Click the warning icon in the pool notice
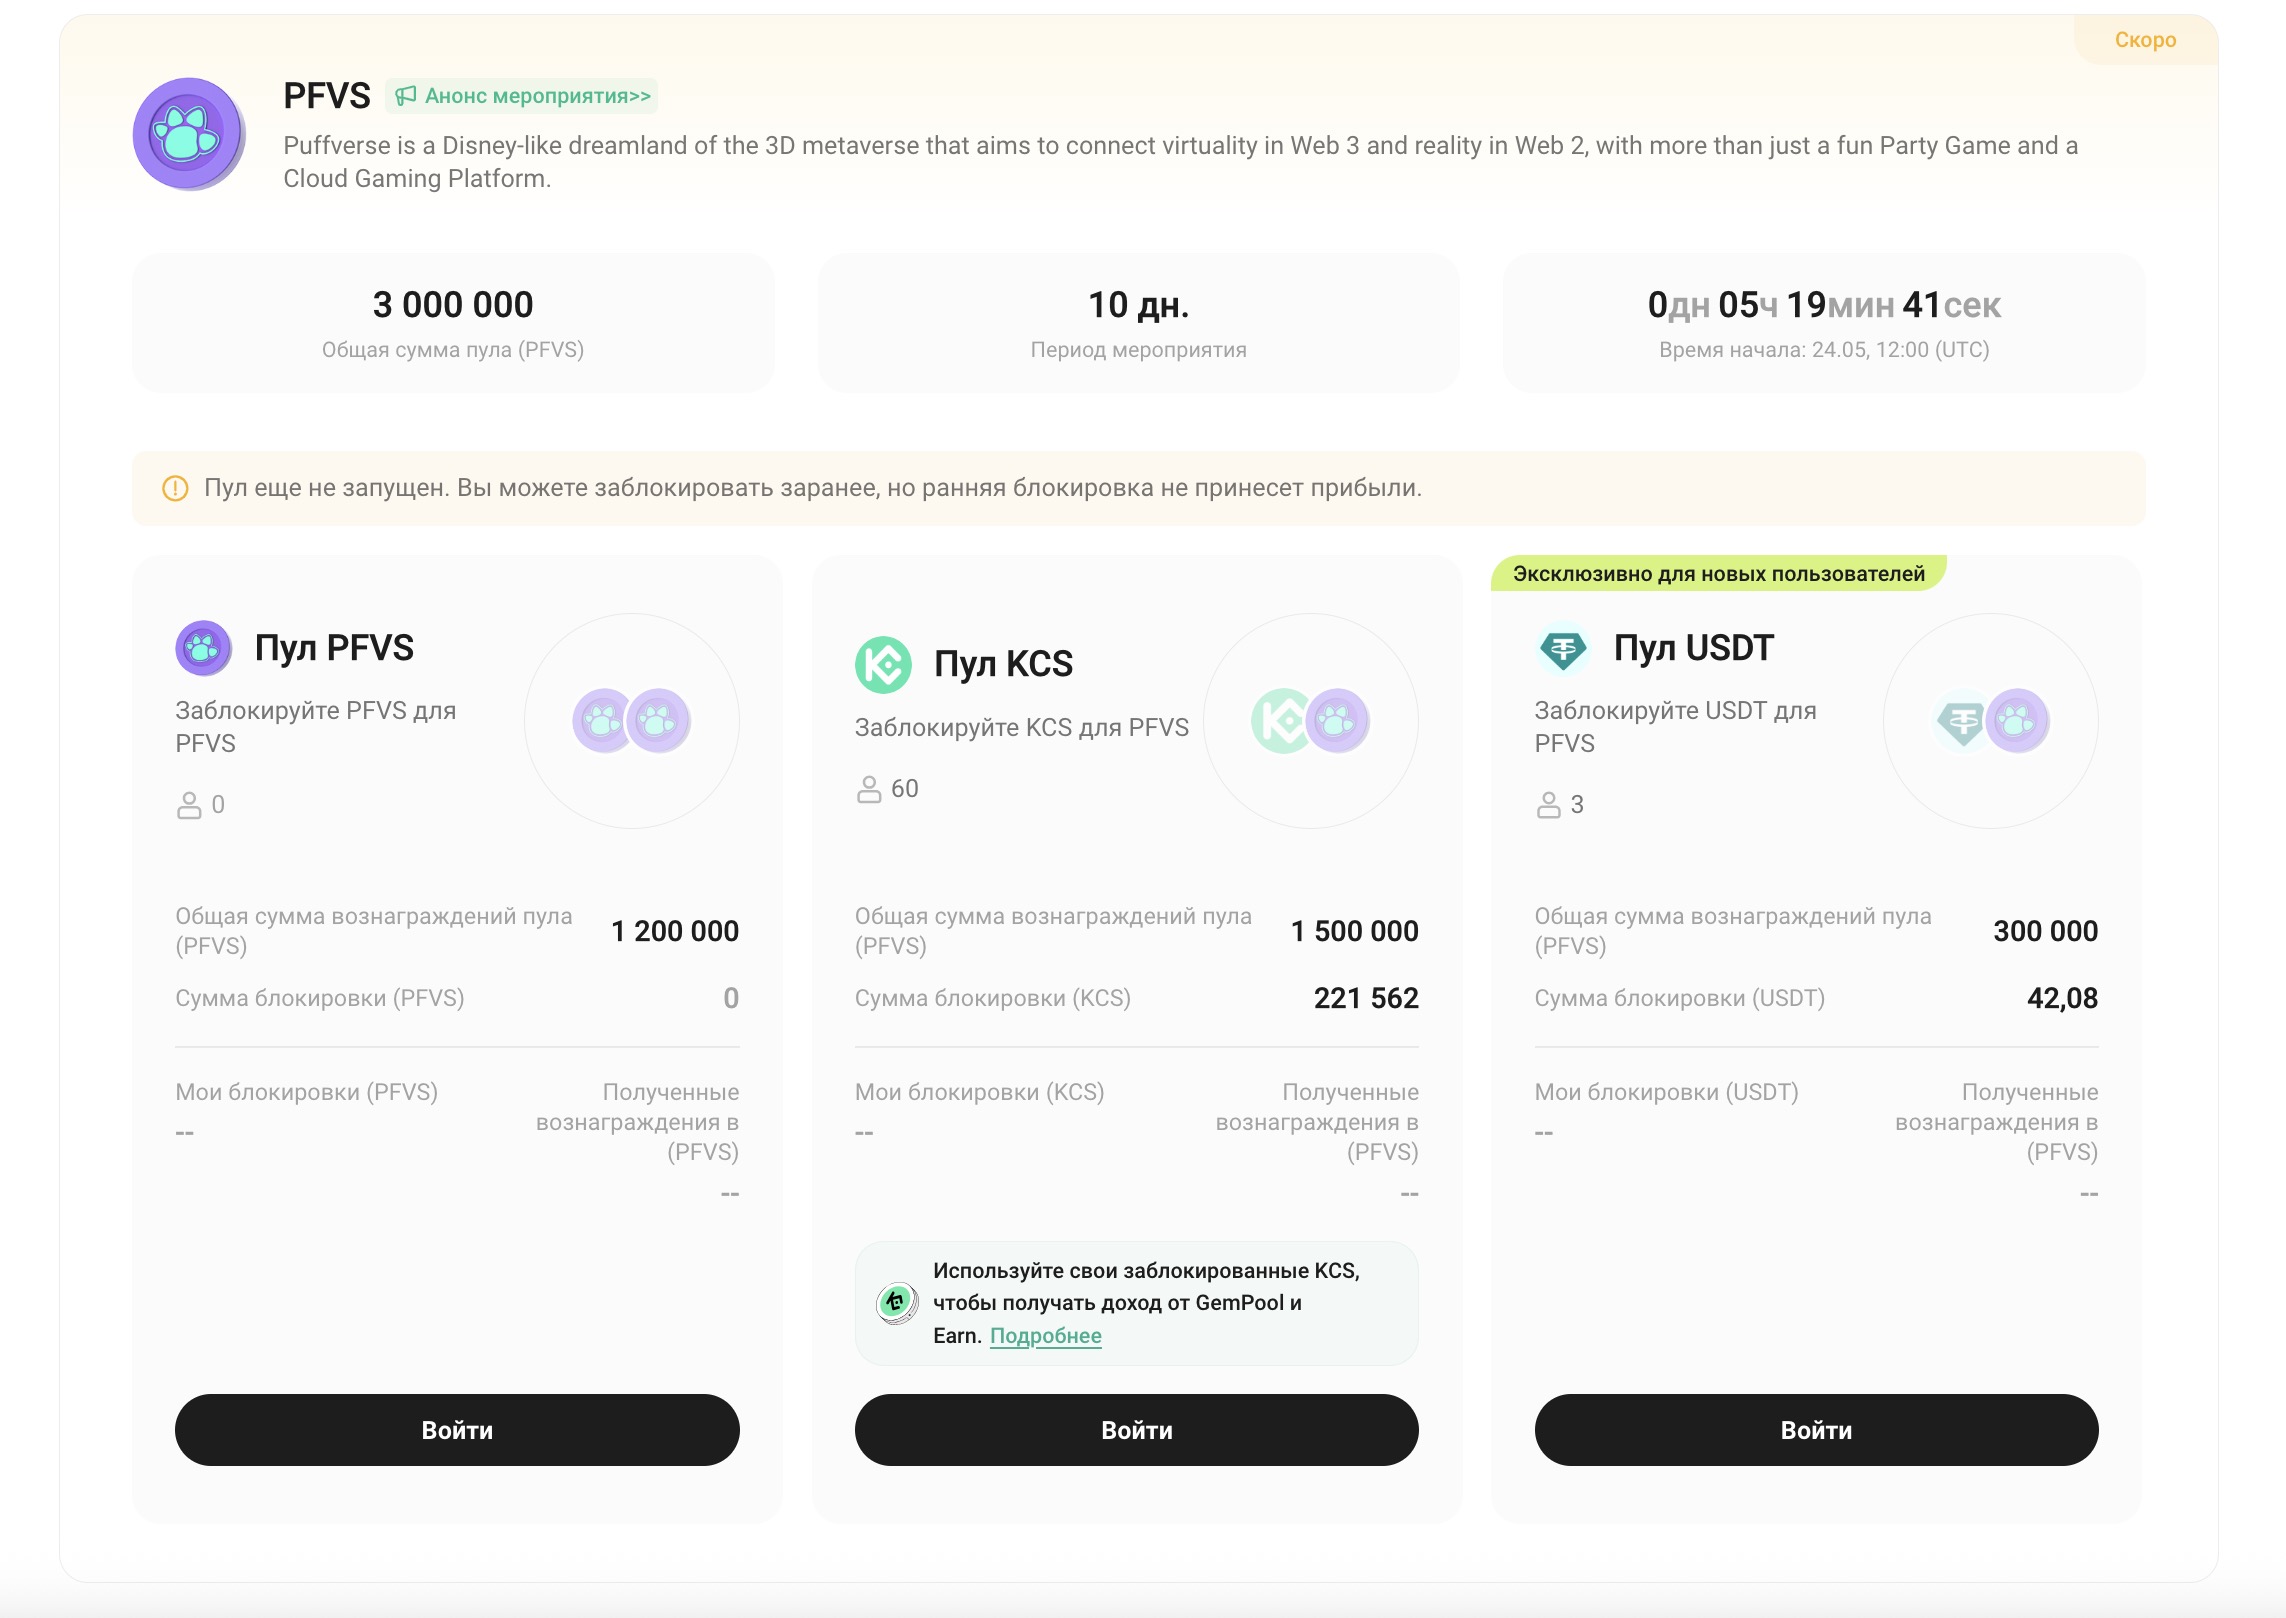 tap(175, 488)
